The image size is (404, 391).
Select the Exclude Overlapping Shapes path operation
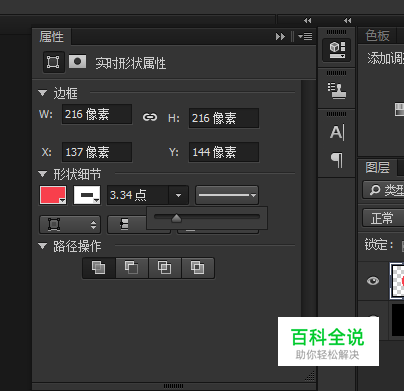pos(198,268)
